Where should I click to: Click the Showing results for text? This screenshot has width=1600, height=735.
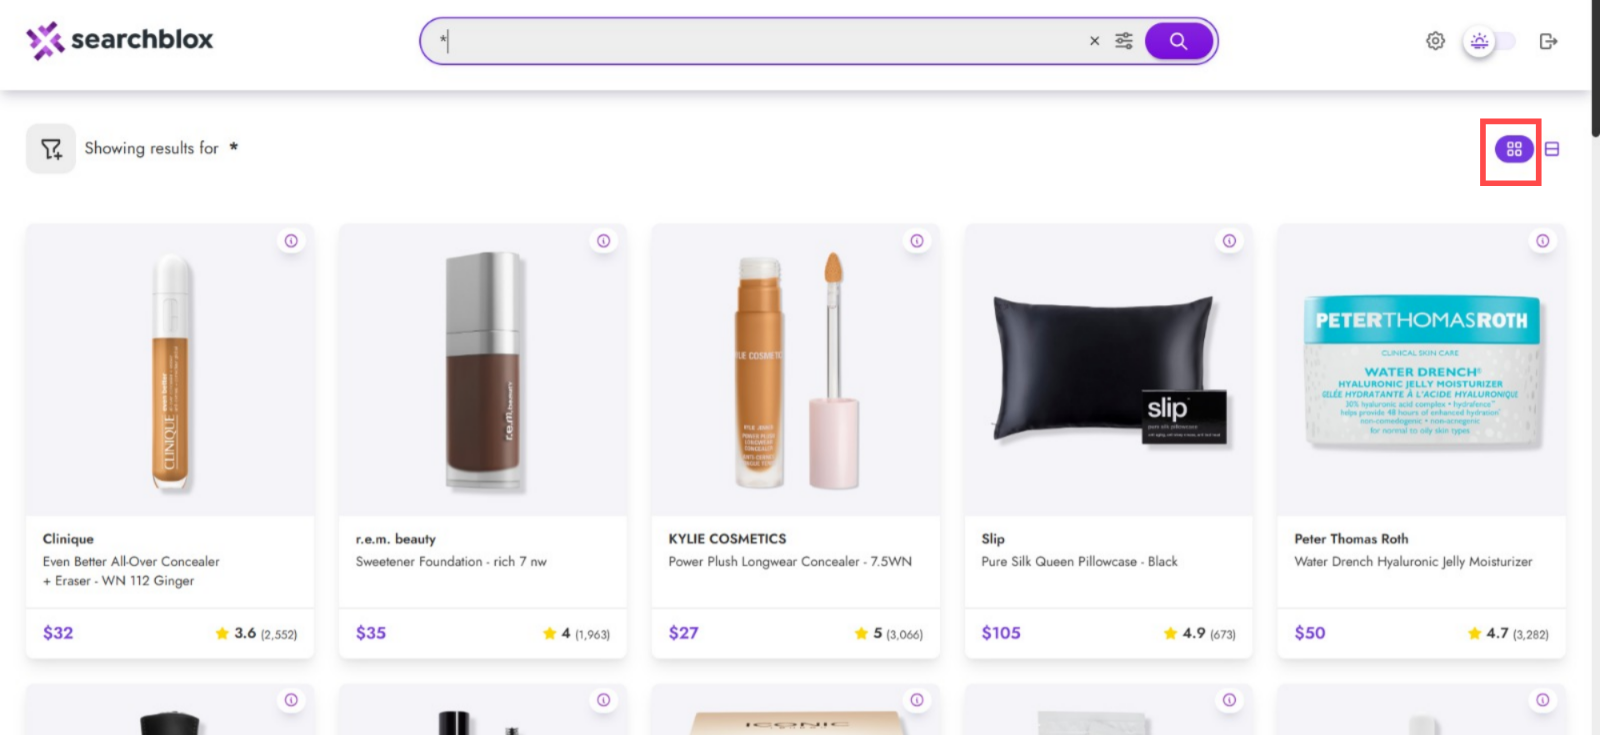[x=151, y=148]
